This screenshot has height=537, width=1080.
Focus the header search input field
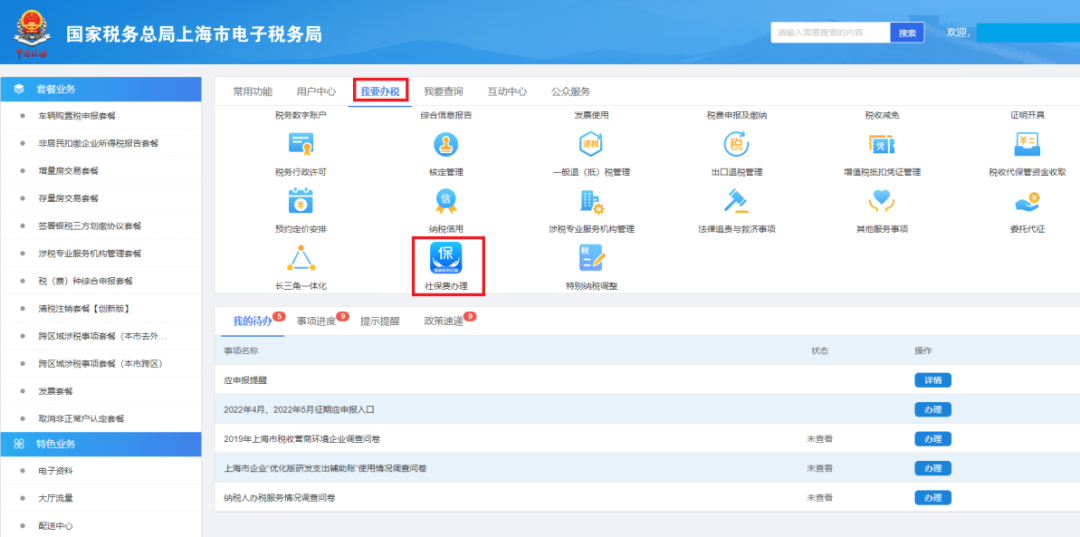[831, 32]
